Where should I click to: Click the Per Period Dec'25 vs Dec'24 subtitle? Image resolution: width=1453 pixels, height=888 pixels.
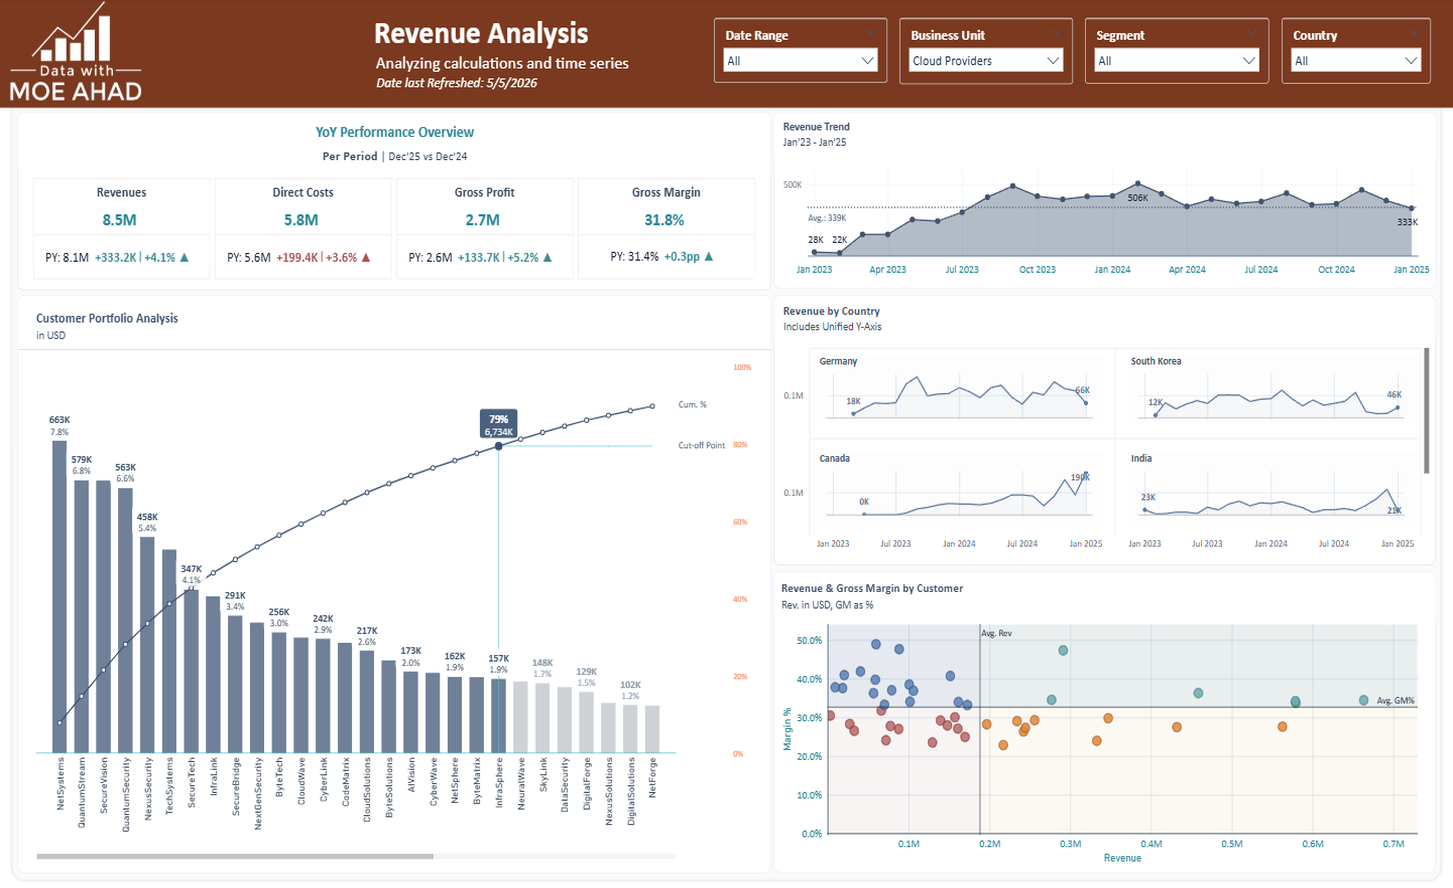click(x=394, y=156)
